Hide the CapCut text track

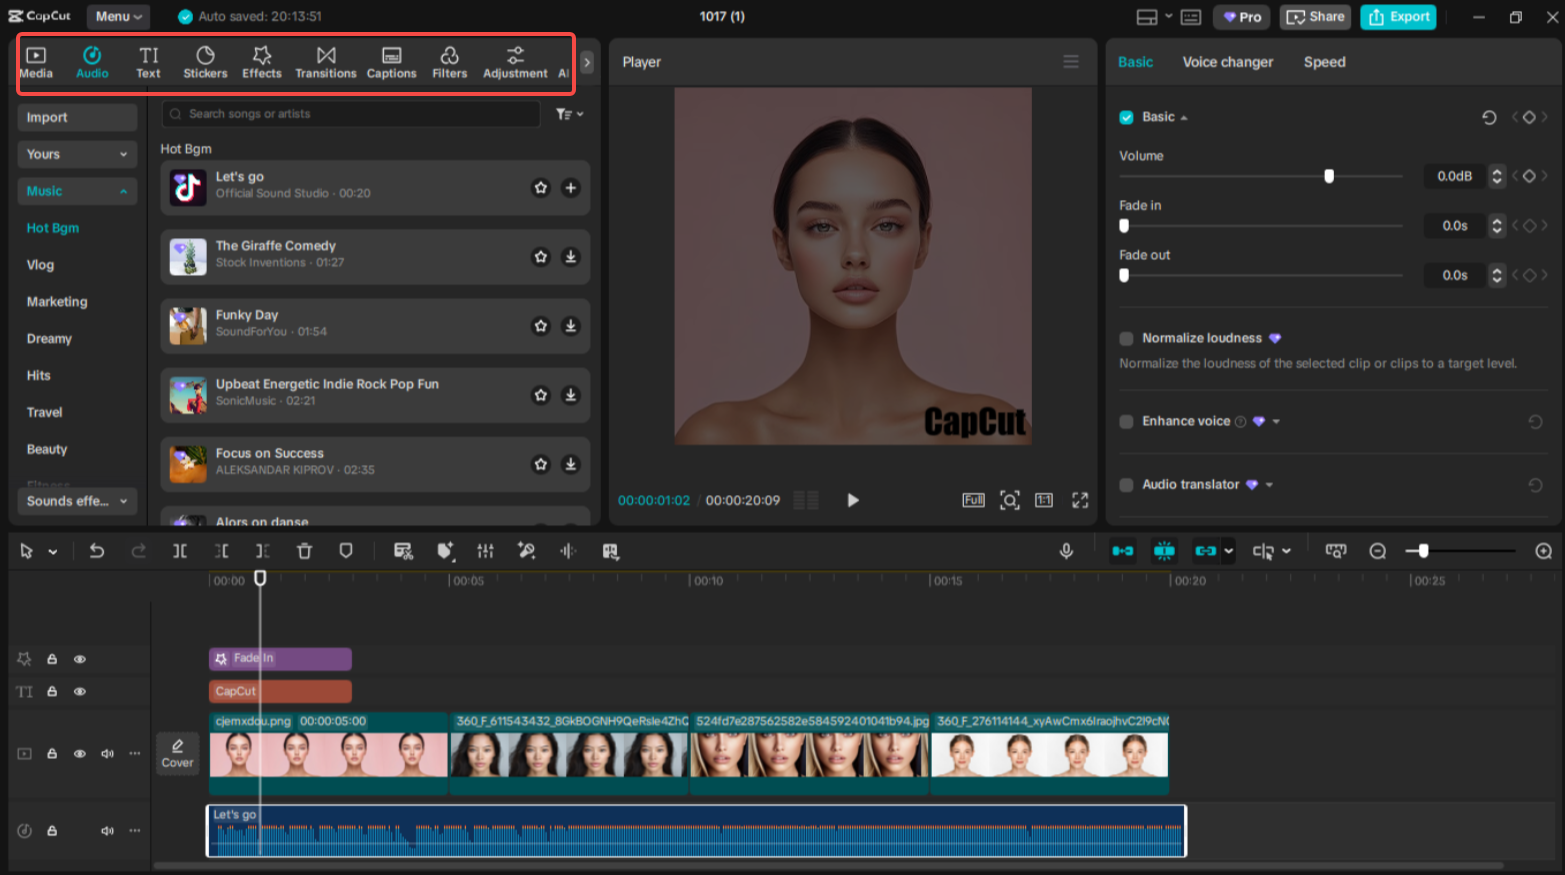[80, 692]
